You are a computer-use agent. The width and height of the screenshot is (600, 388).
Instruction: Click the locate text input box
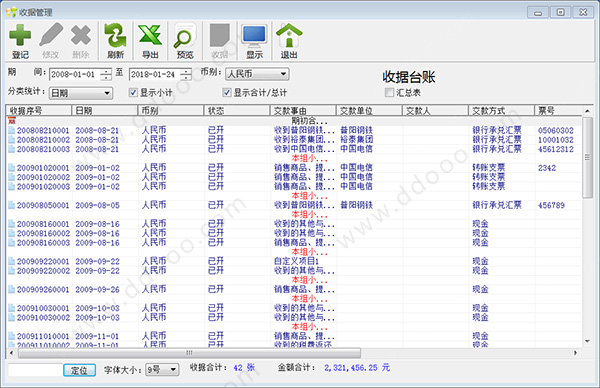35,370
